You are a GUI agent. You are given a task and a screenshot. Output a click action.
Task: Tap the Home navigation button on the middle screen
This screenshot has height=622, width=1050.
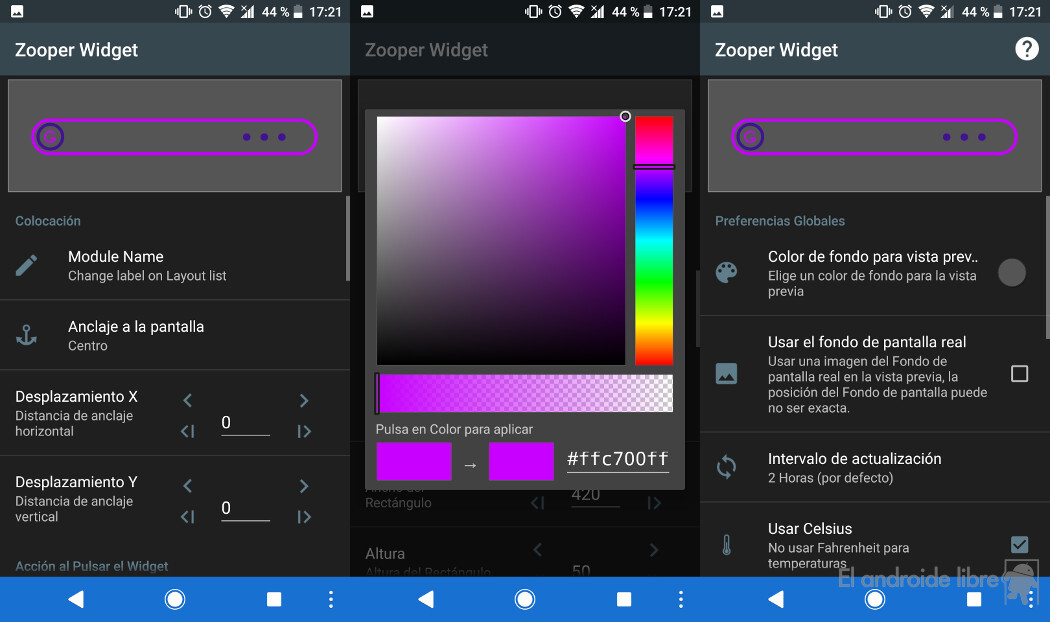click(525, 599)
